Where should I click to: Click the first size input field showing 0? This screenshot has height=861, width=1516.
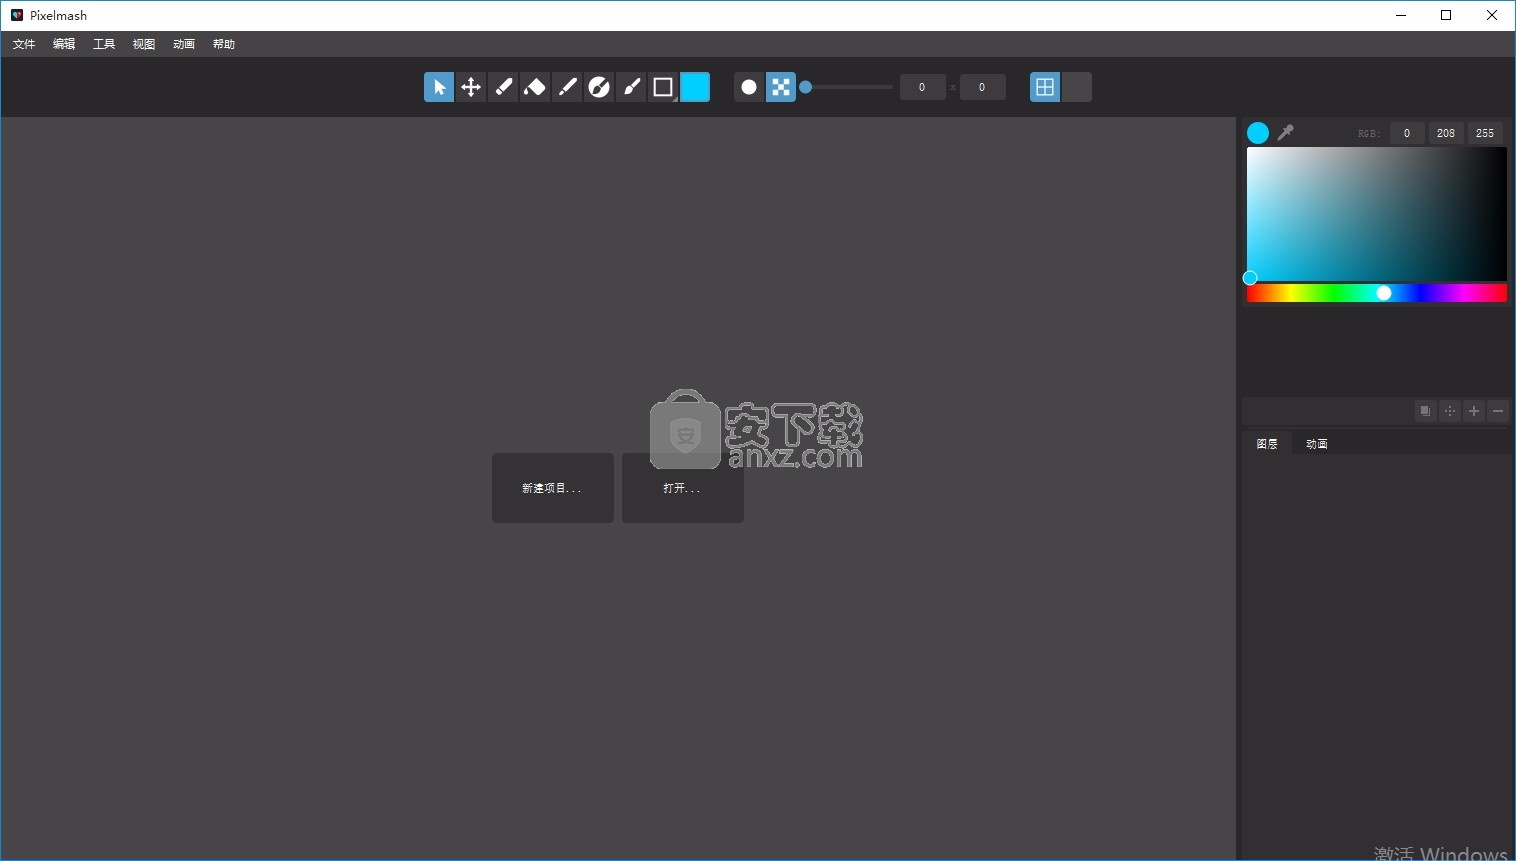click(x=922, y=87)
